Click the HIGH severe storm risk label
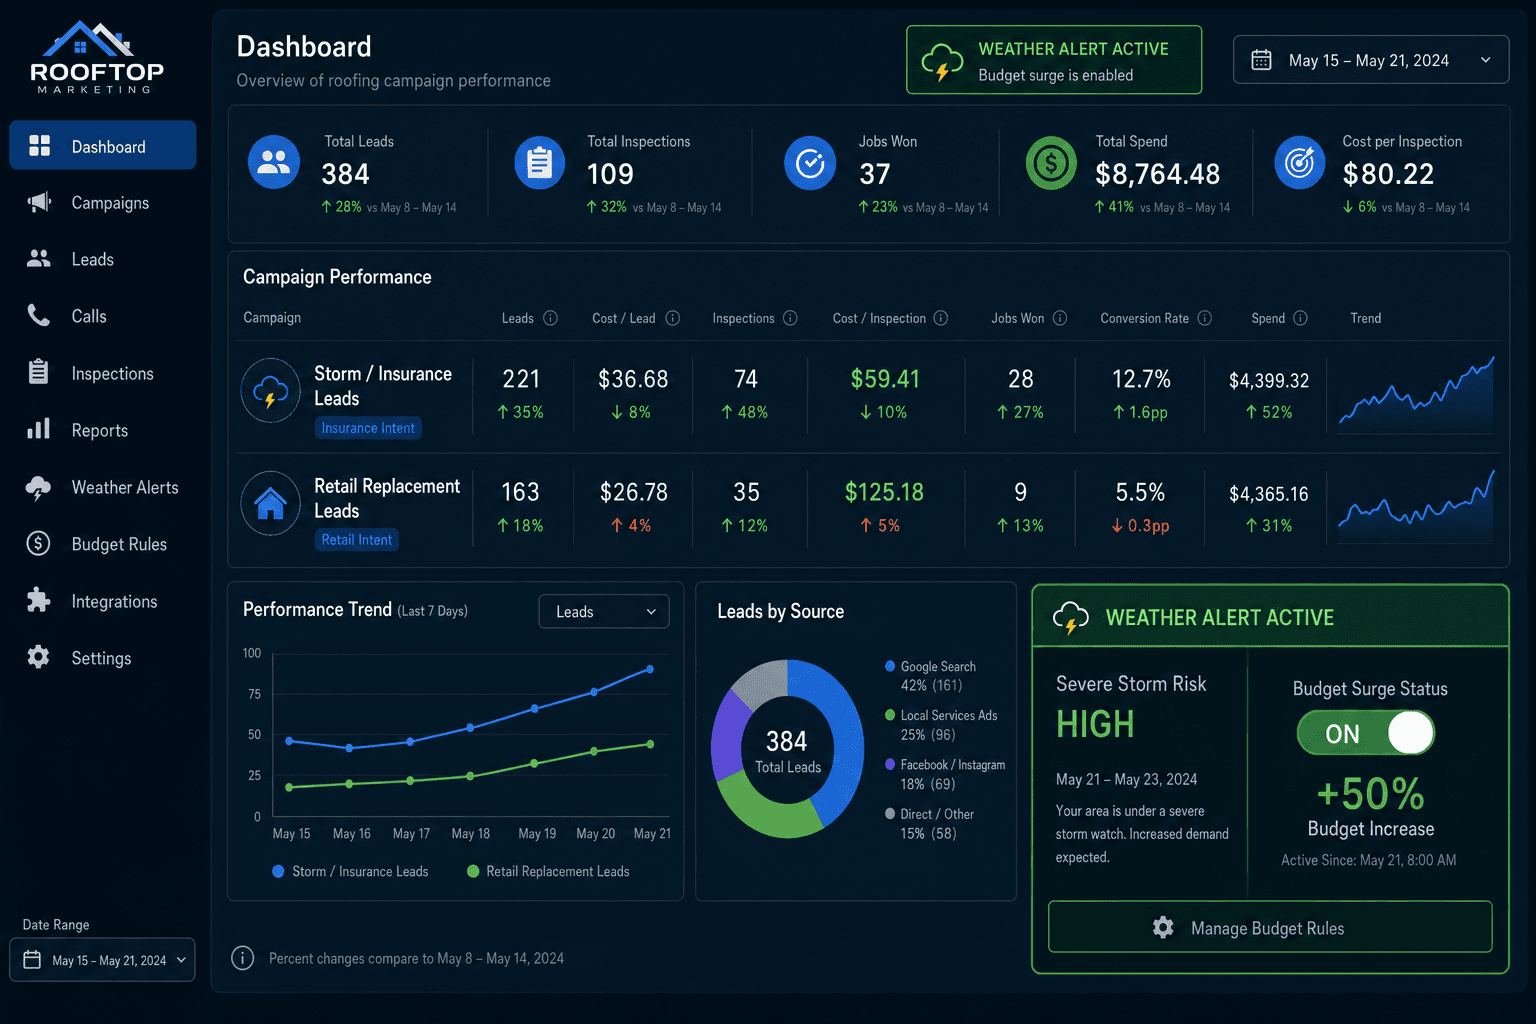This screenshot has width=1536, height=1024. click(x=1095, y=724)
